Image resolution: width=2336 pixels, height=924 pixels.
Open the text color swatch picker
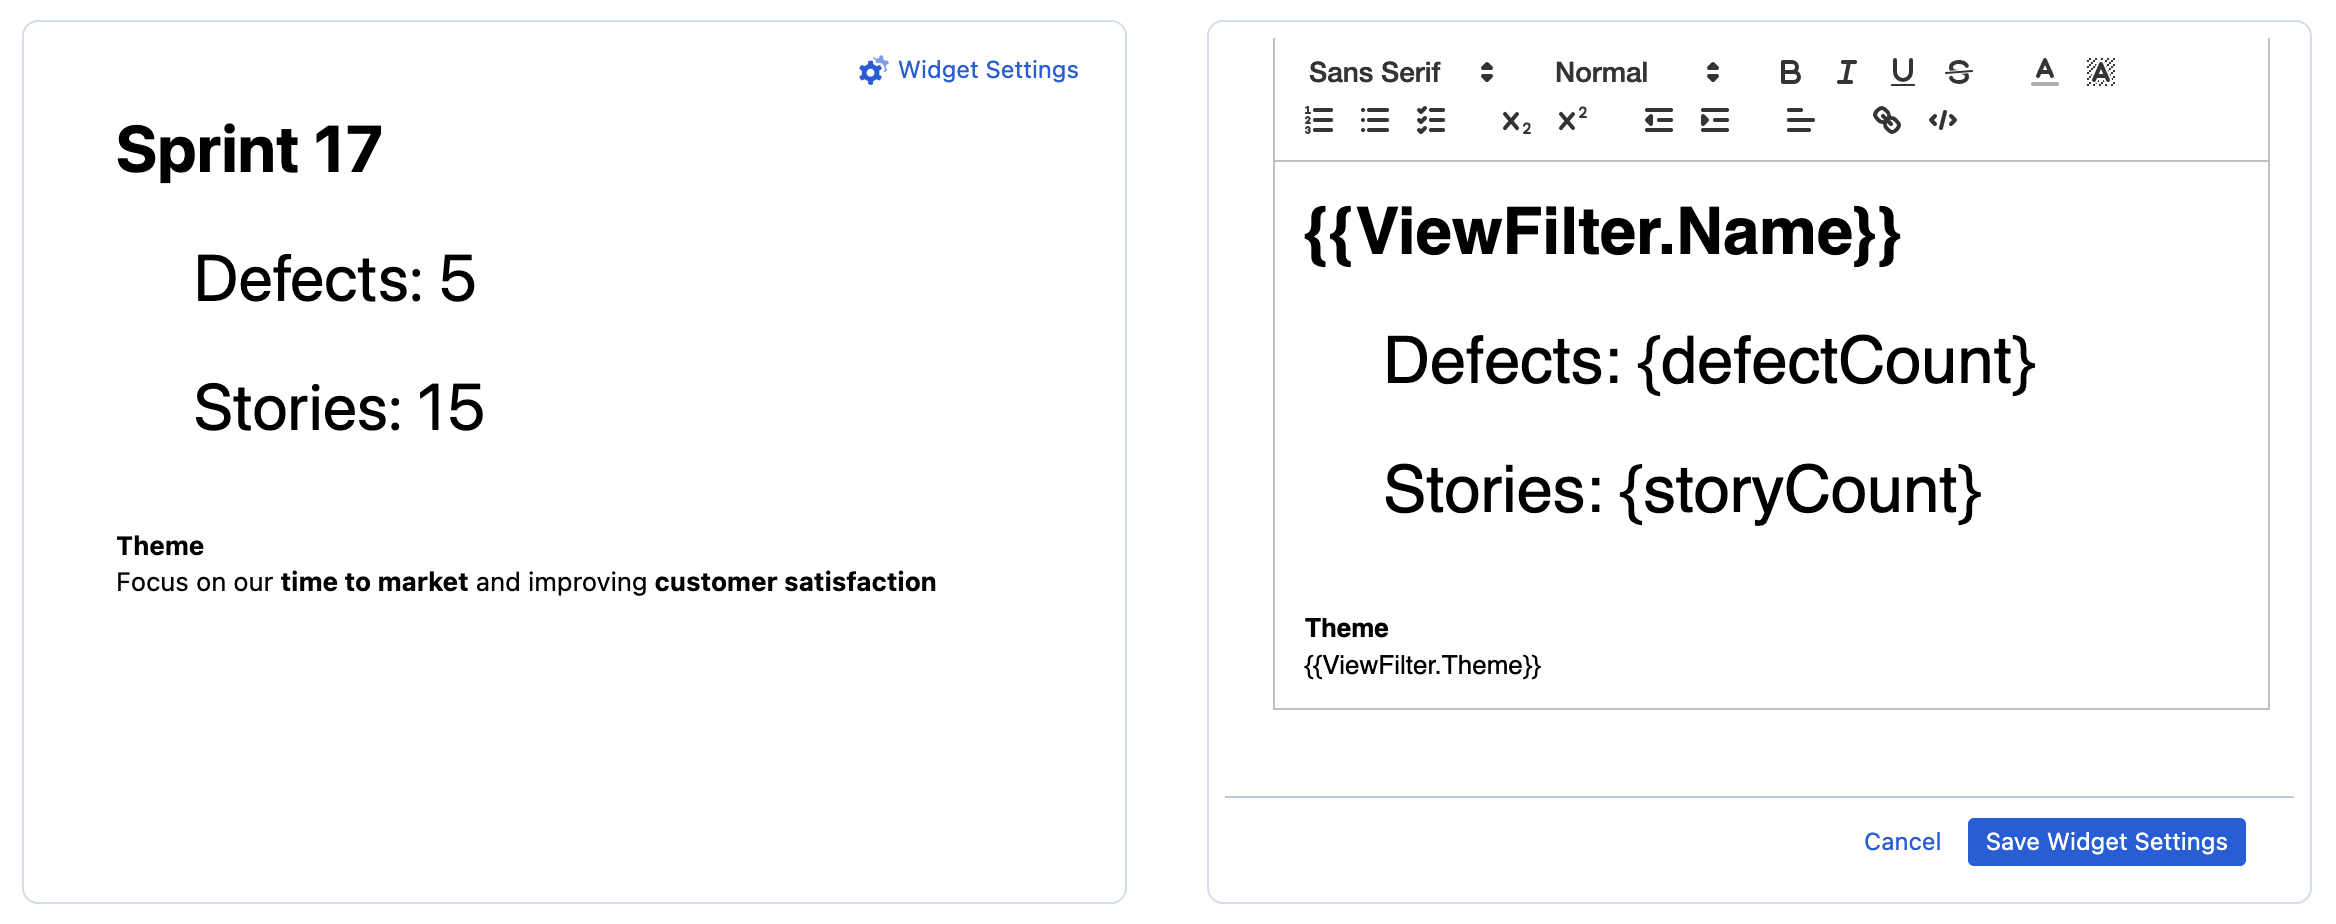point(2044,72)
